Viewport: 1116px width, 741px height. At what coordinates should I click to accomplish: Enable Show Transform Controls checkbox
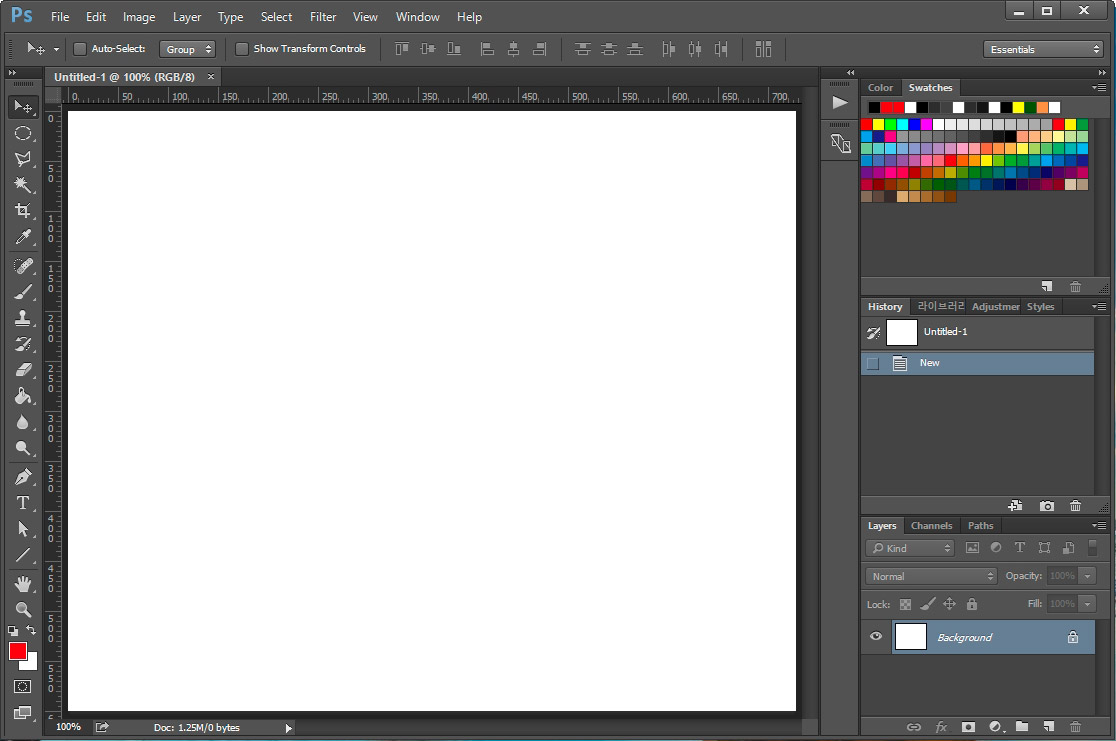(x=242, y=49)
